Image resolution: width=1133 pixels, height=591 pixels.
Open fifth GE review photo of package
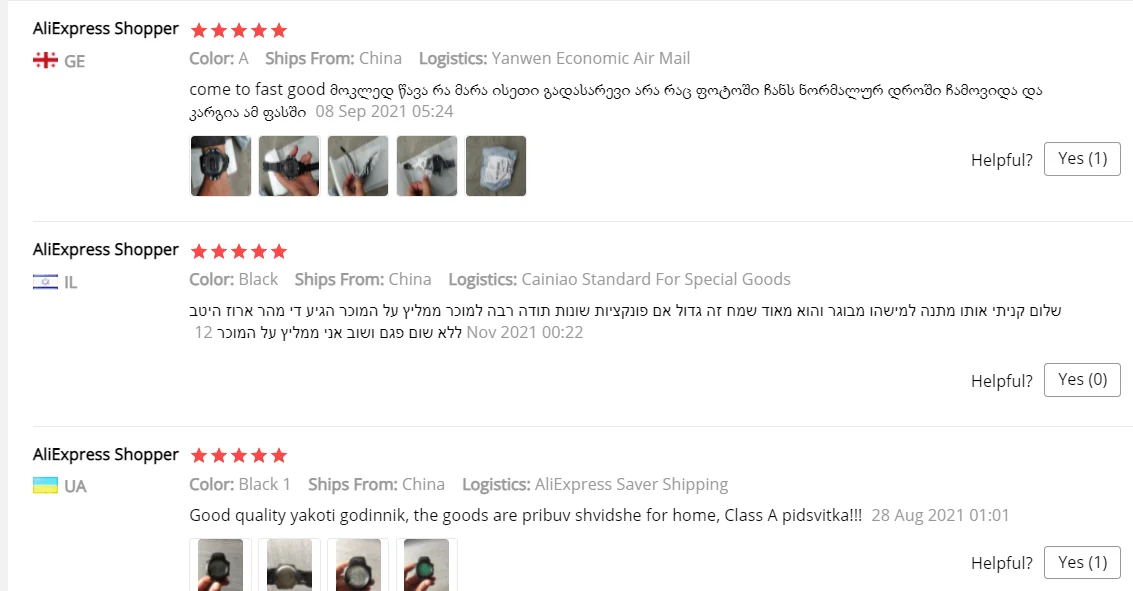(496, 165)
